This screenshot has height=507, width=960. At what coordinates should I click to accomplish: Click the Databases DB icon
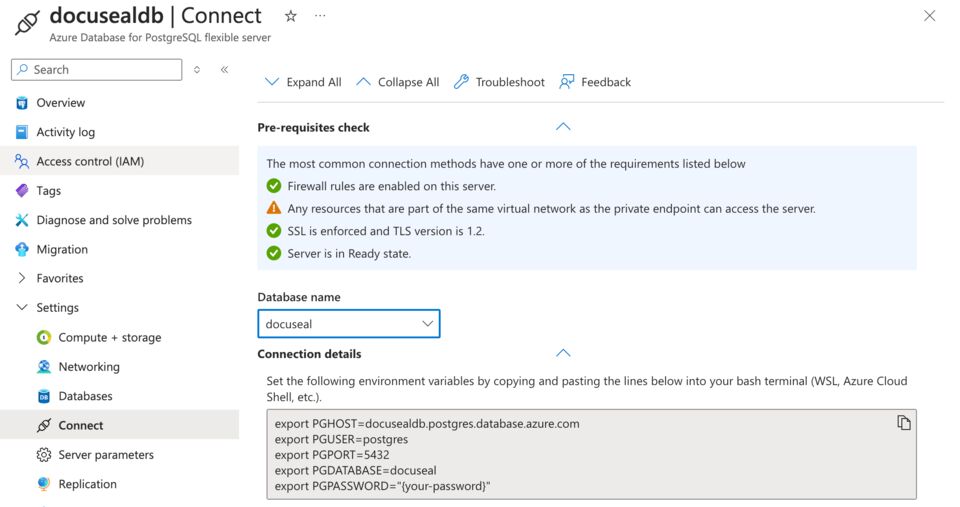[44, 396]
